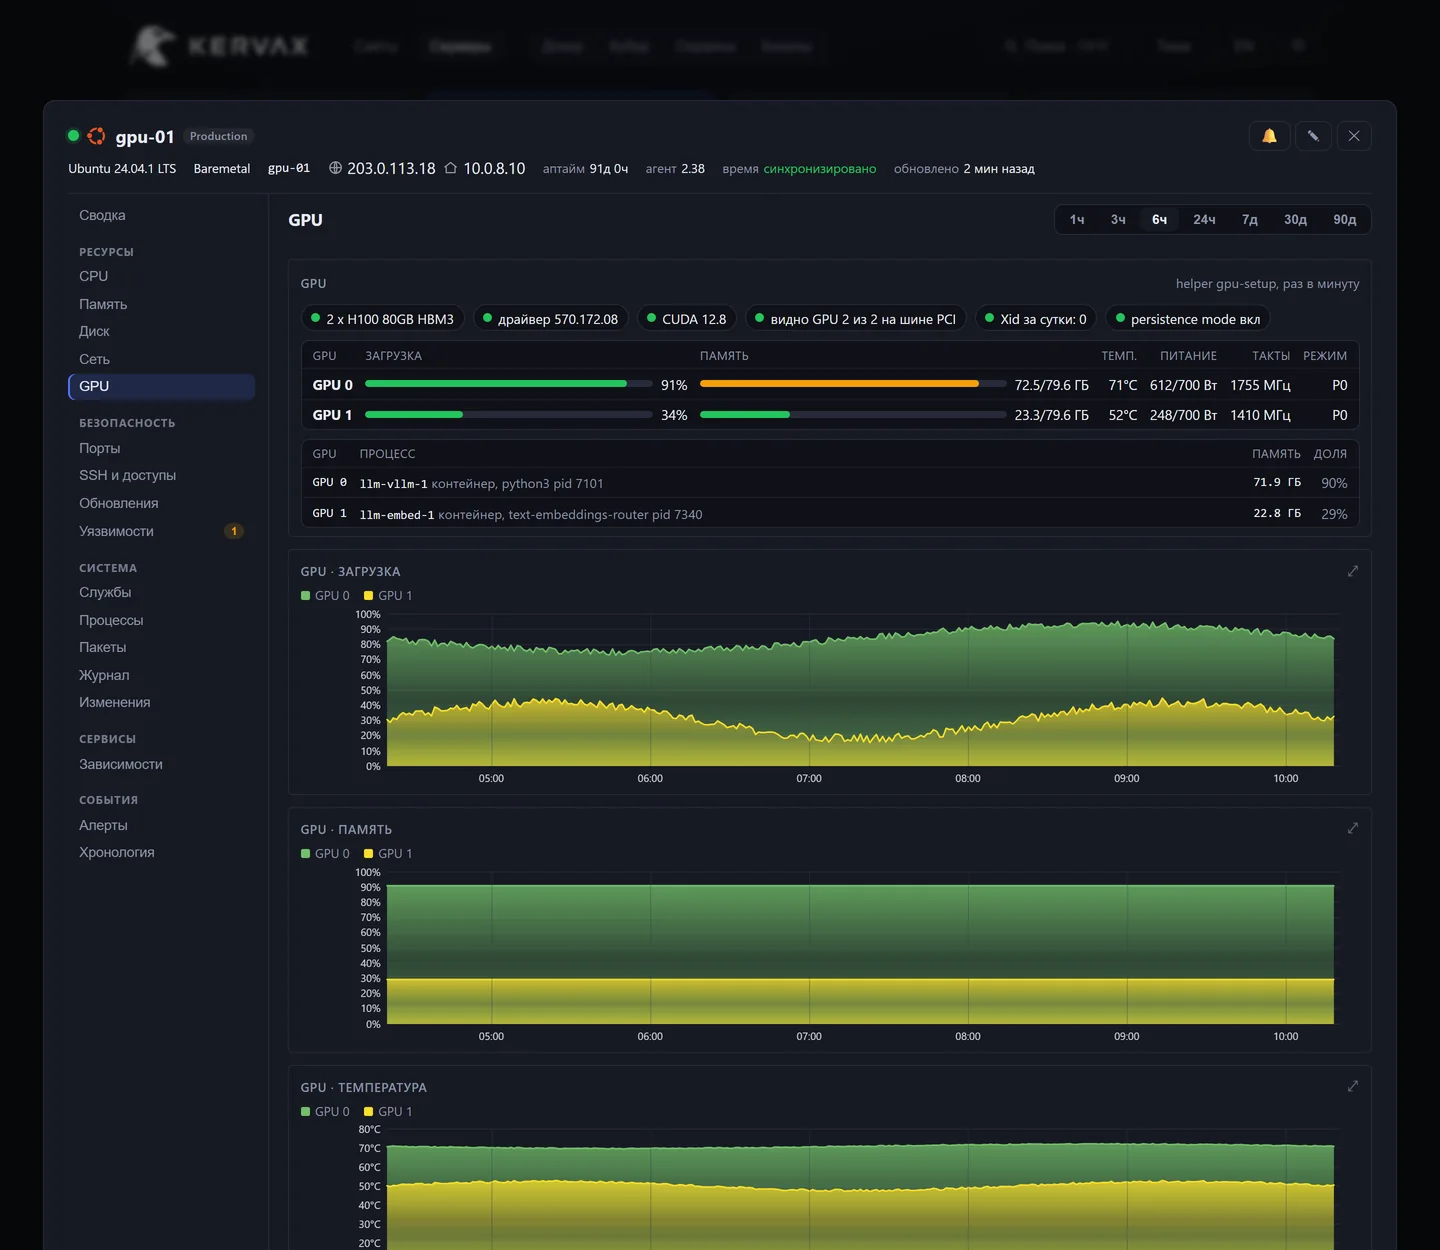
Task: Select the 90д time range
Action: coord(1345,220)
